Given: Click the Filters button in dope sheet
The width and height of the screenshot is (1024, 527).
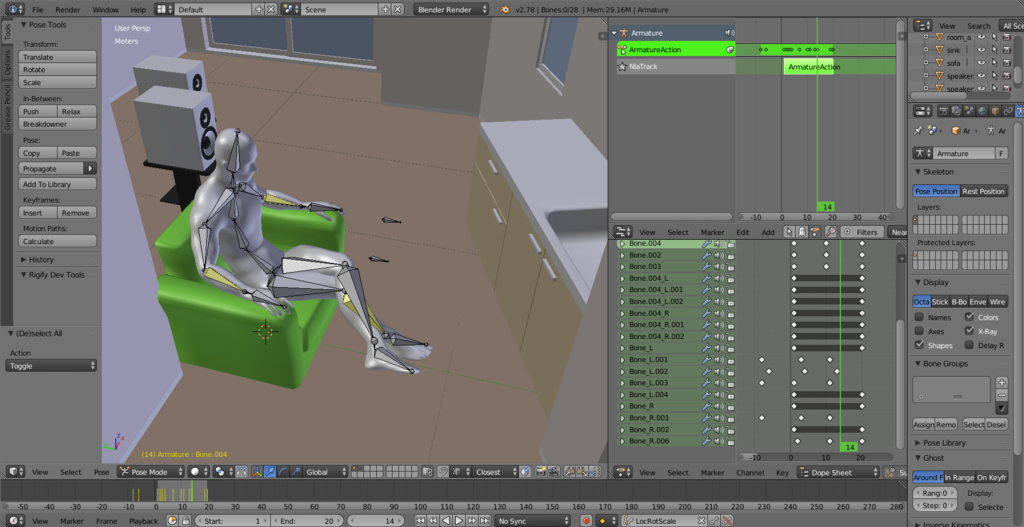Looking at the screenshot, I should coord(862,232).
